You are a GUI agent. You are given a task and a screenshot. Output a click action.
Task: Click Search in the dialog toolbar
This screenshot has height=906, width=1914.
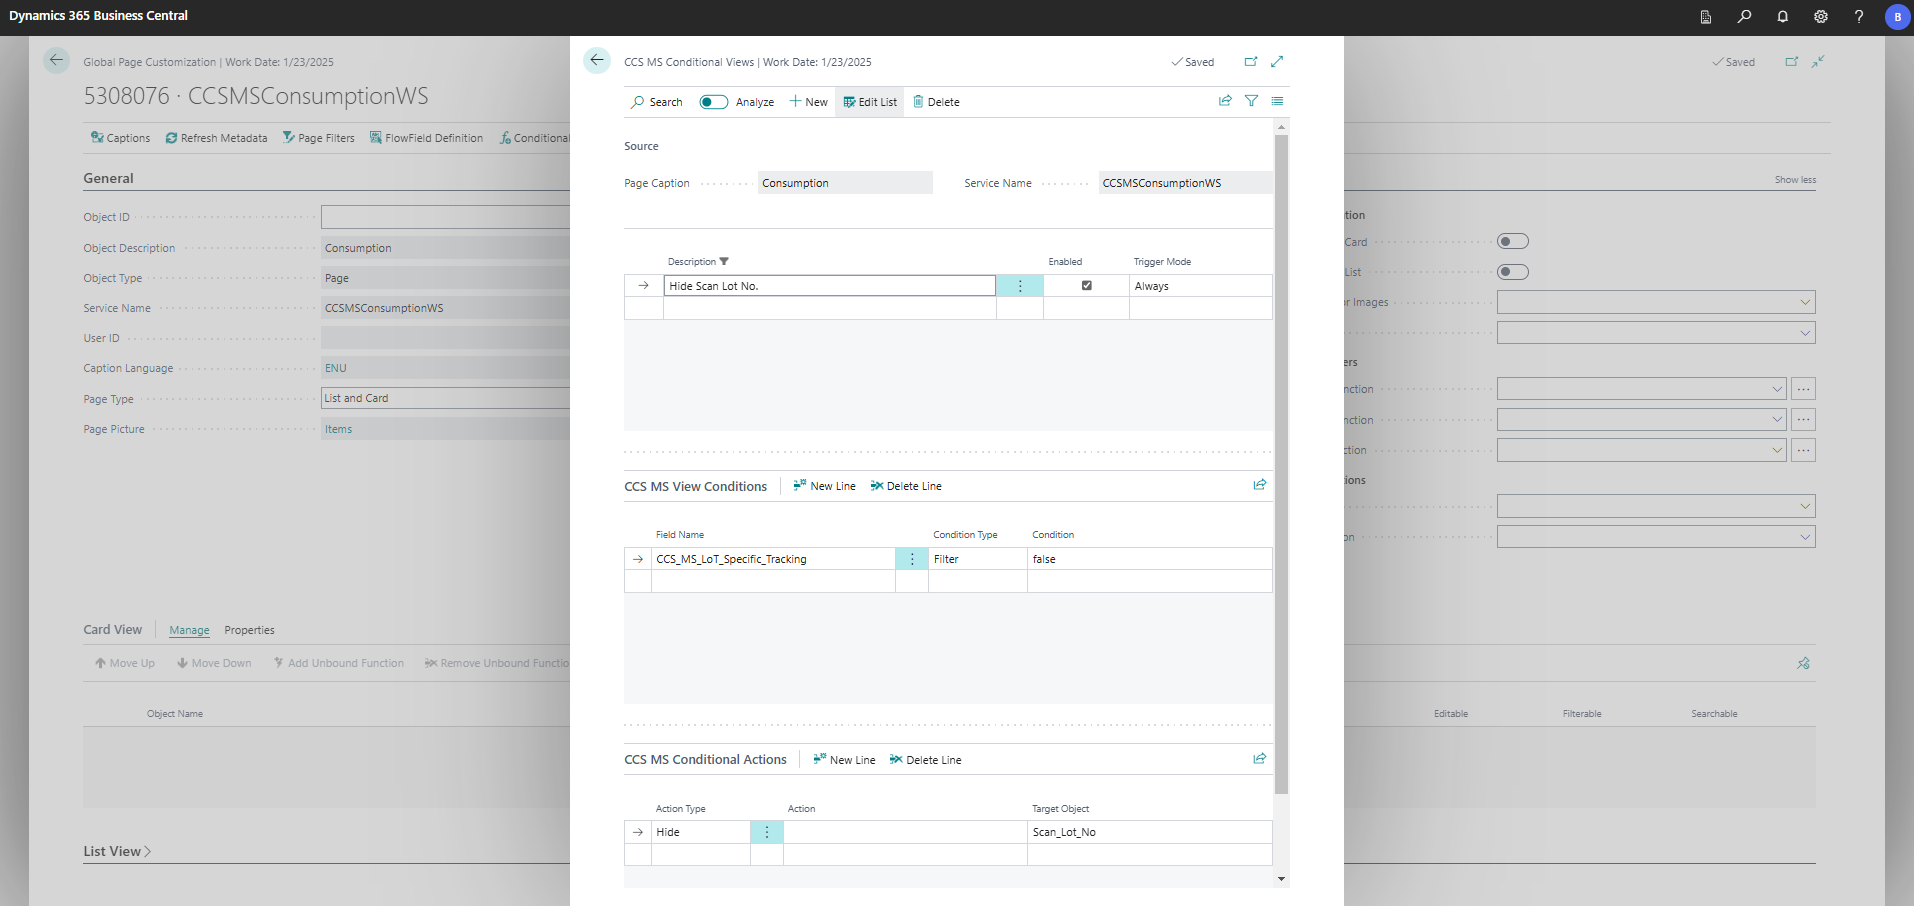(657, 102)
